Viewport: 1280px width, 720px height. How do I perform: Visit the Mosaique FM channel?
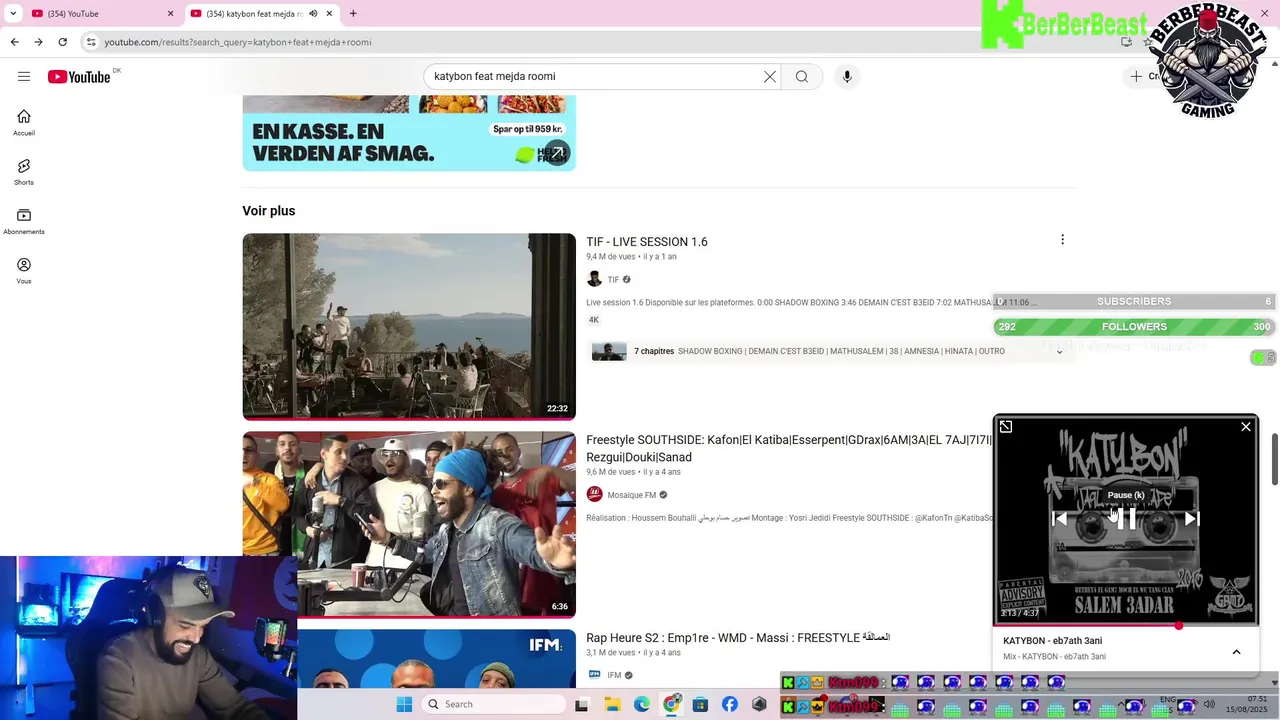coord(632,495)
